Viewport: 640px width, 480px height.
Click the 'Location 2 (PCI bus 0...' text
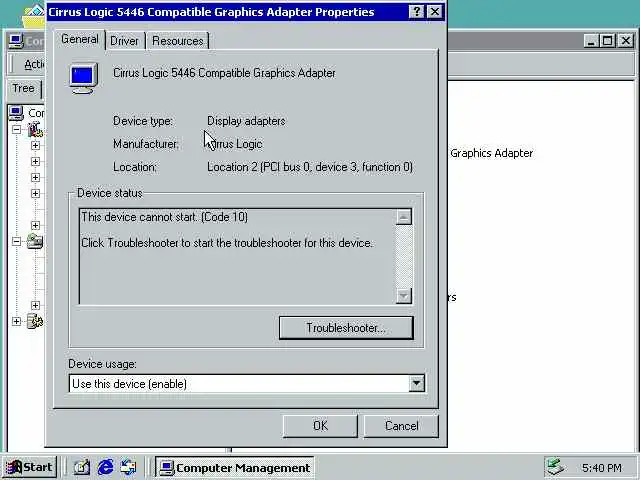310,167
